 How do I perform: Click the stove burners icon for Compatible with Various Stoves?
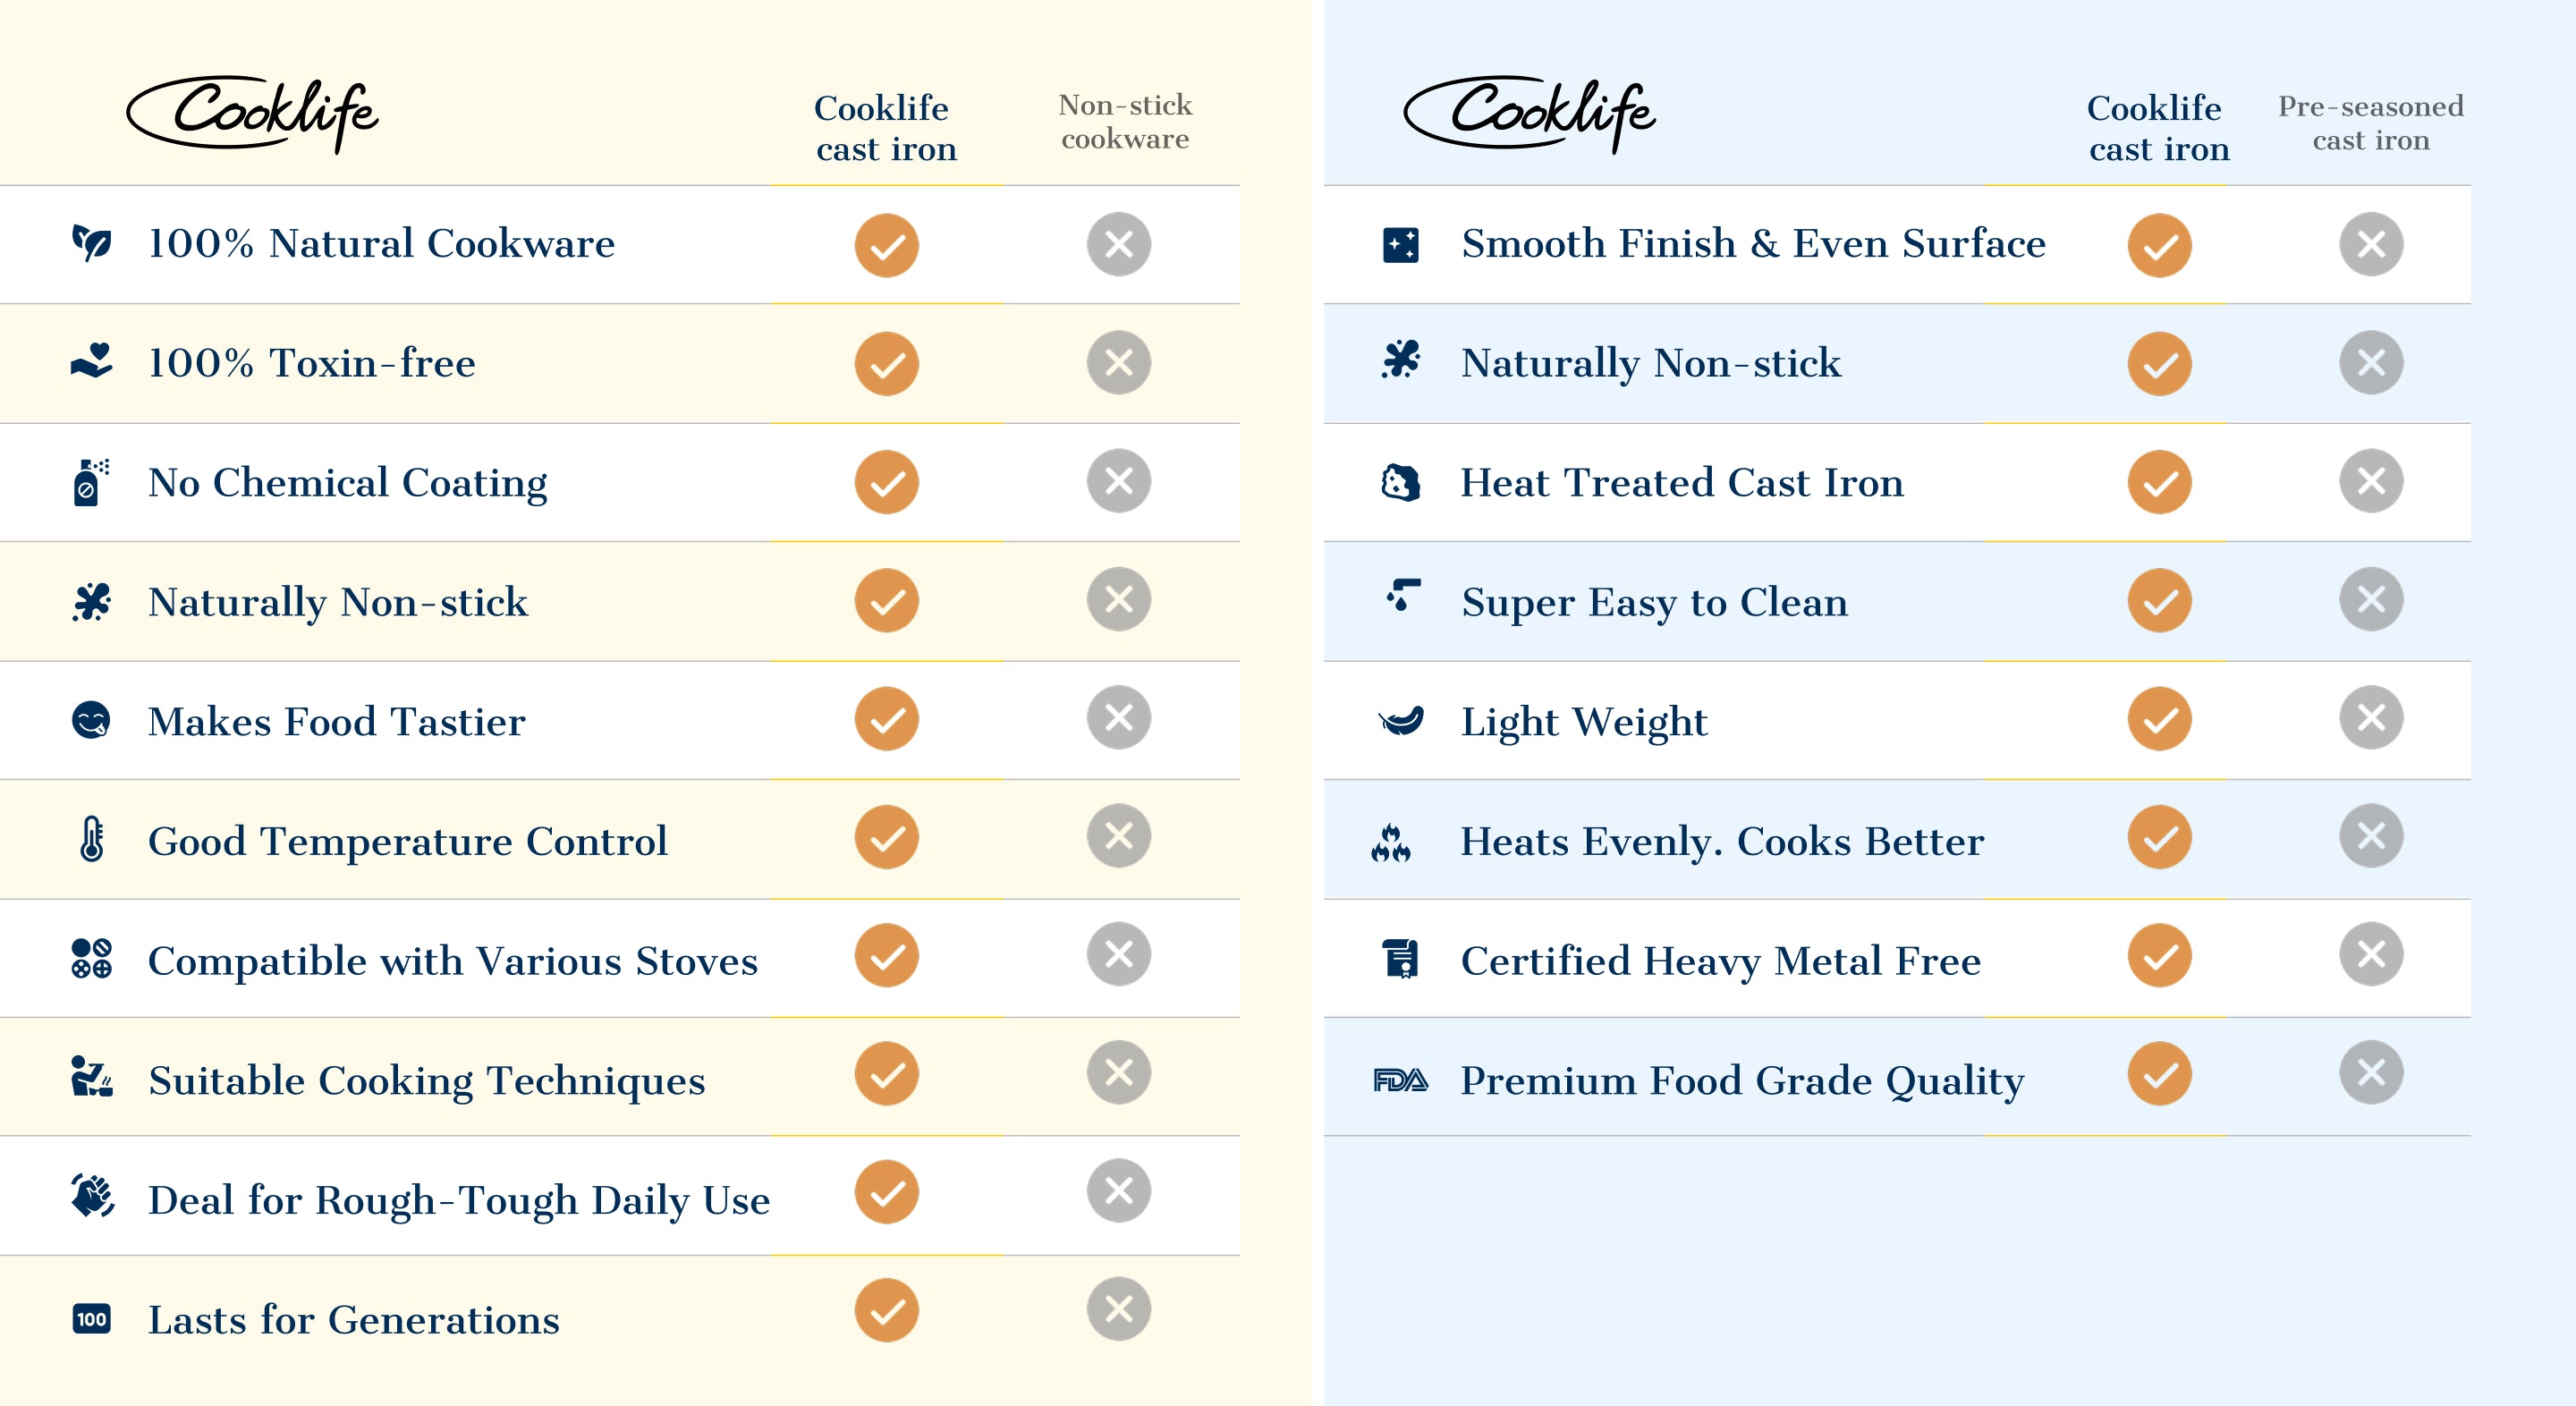92,958
